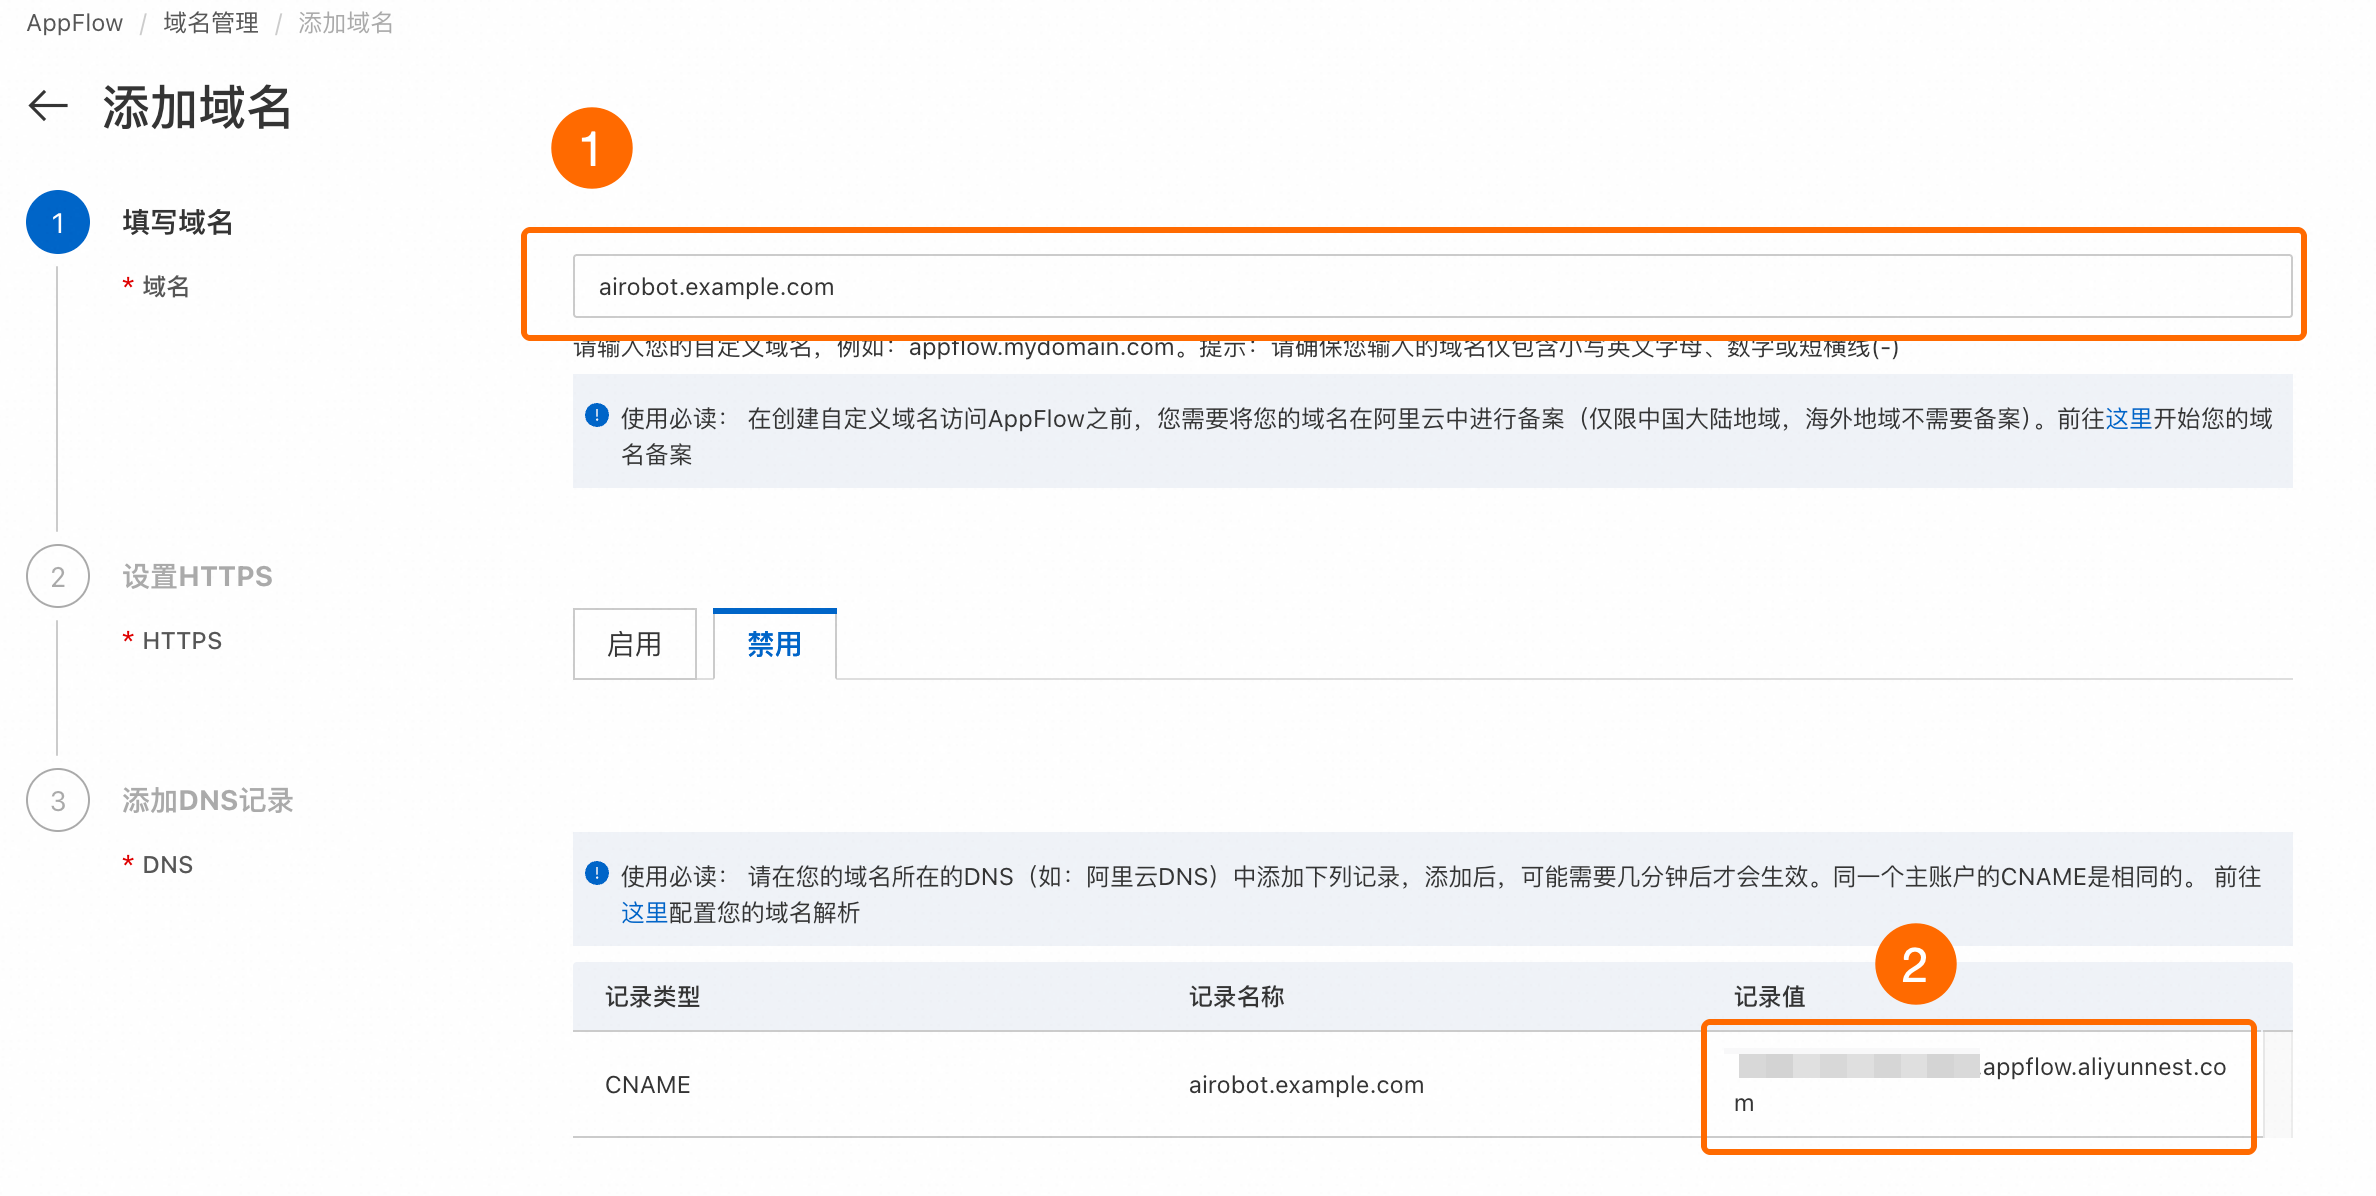Select appflow.aliyunnest.com record value cell

(x=1980, y=1085)
